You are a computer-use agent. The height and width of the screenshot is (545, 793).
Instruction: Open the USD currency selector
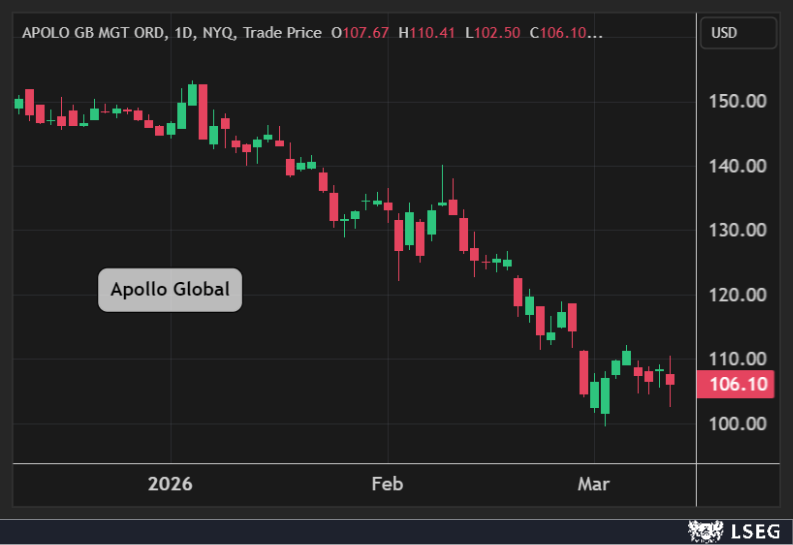click(738, 33)
